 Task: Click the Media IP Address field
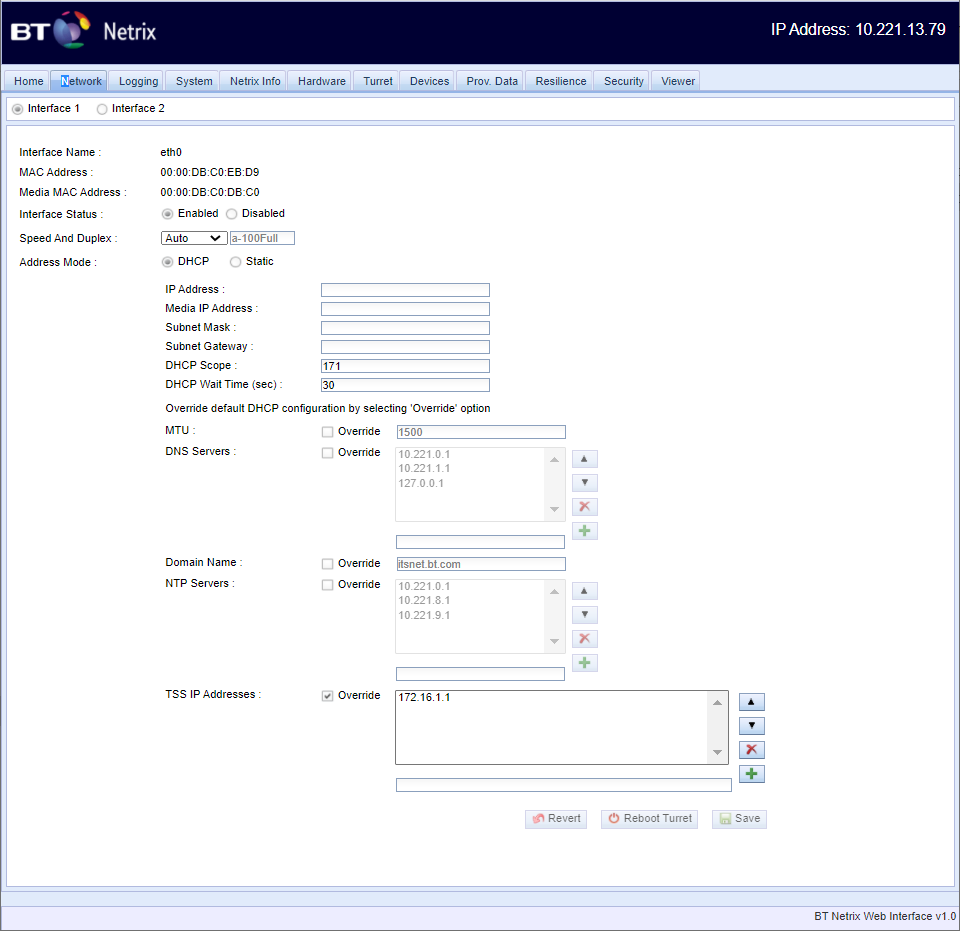point(405,309)
